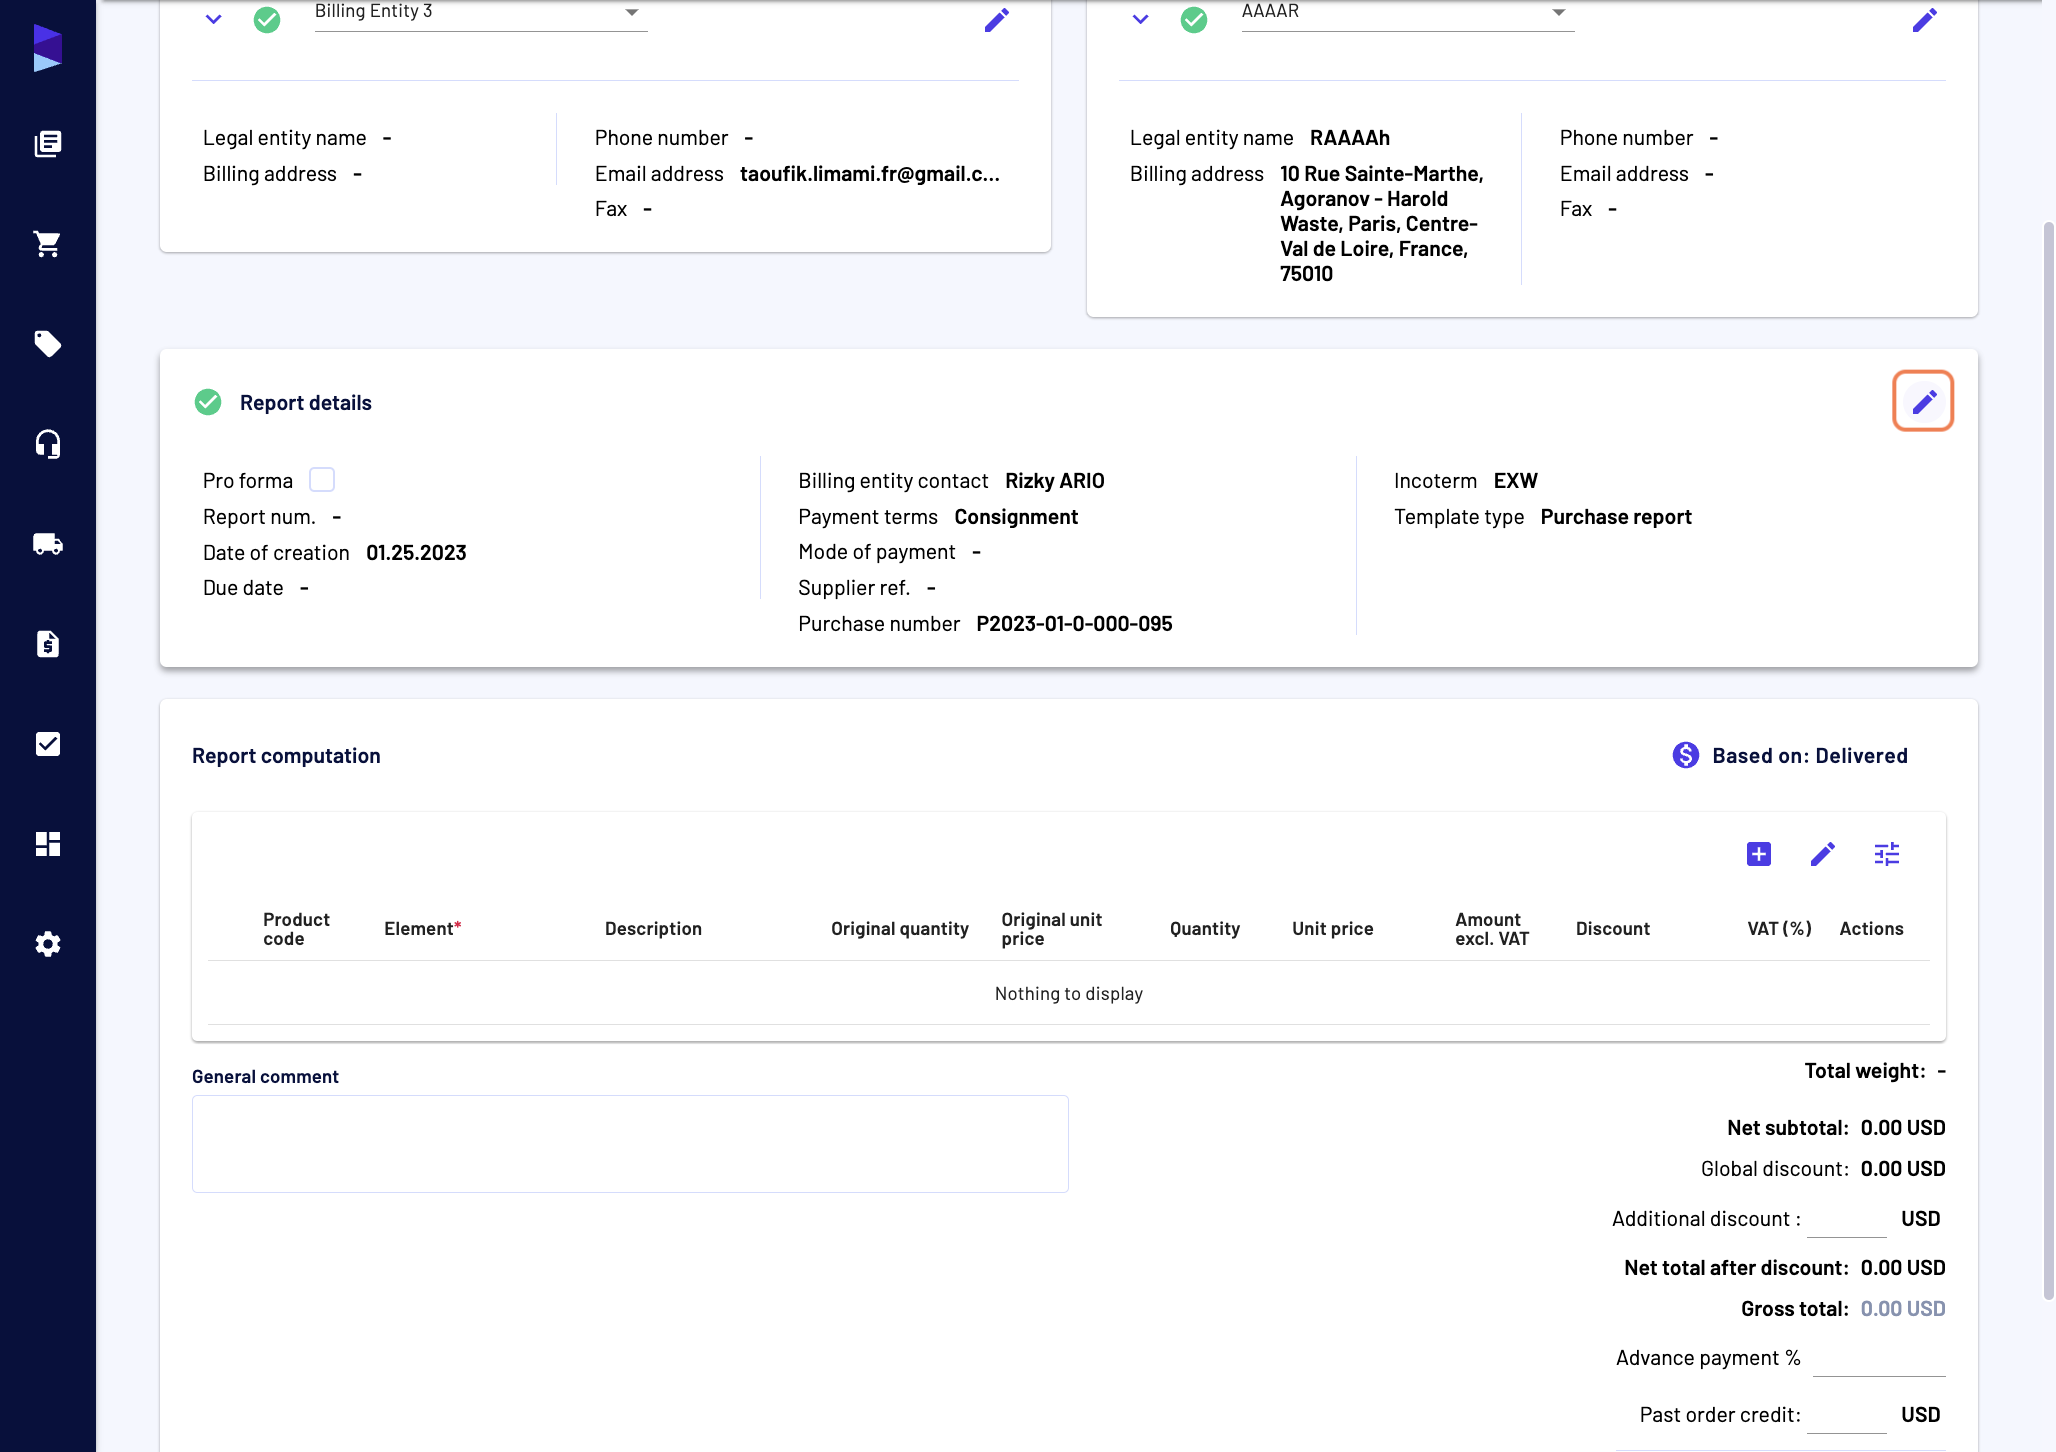This screenshot has height=1452, width=2056.
Task: Collapse the Billing Entity 3 card chevron
Action: coord(213,19)
